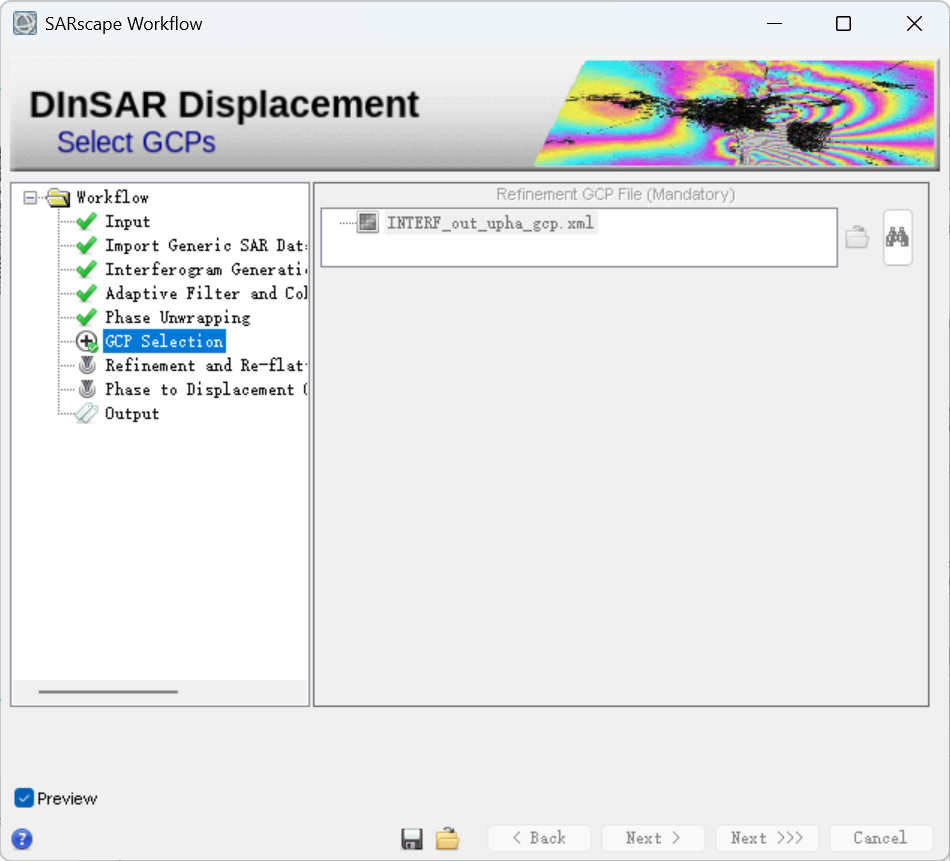Viewport: 950px width, 861px height.
Task: Open the blue help question mark
Action: point(22,839)
